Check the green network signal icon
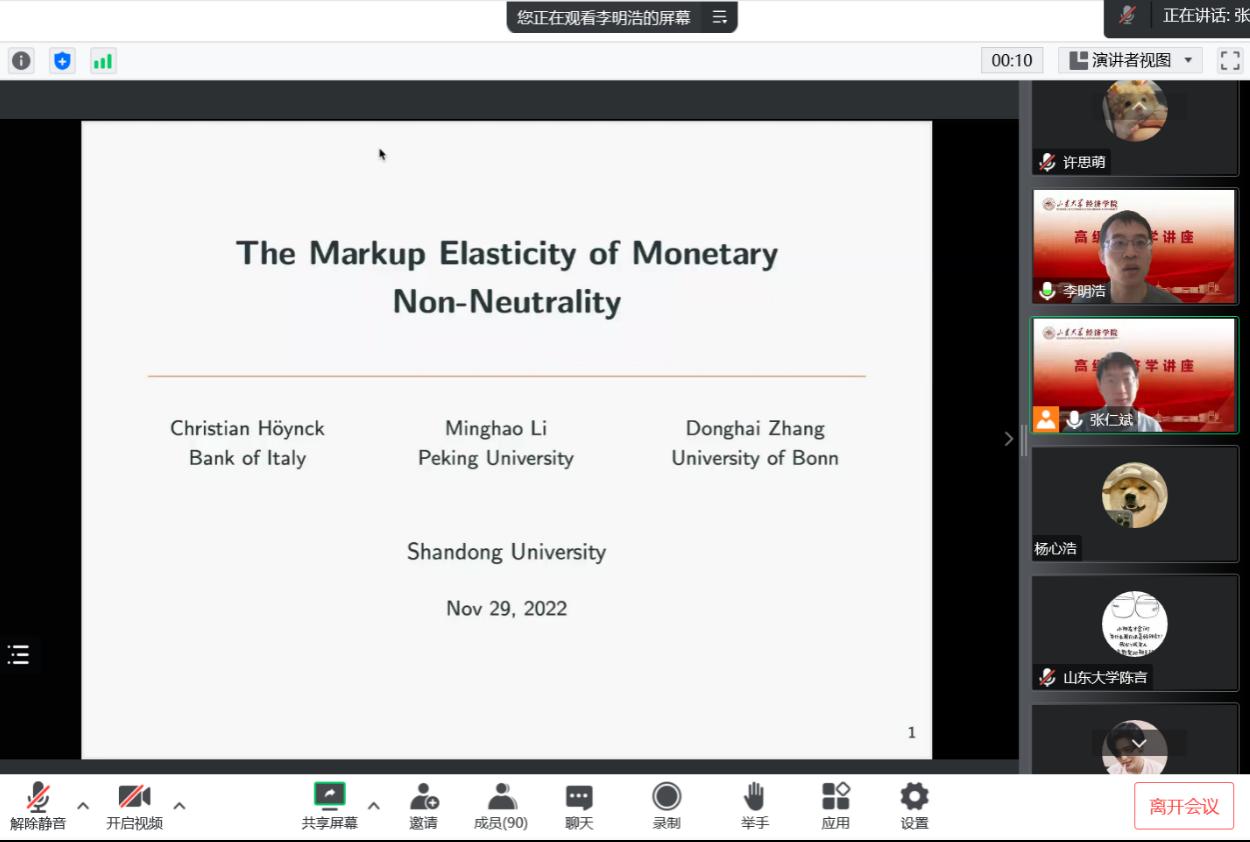The width and height of the screenshot is (1250, 842). point(103,61)
